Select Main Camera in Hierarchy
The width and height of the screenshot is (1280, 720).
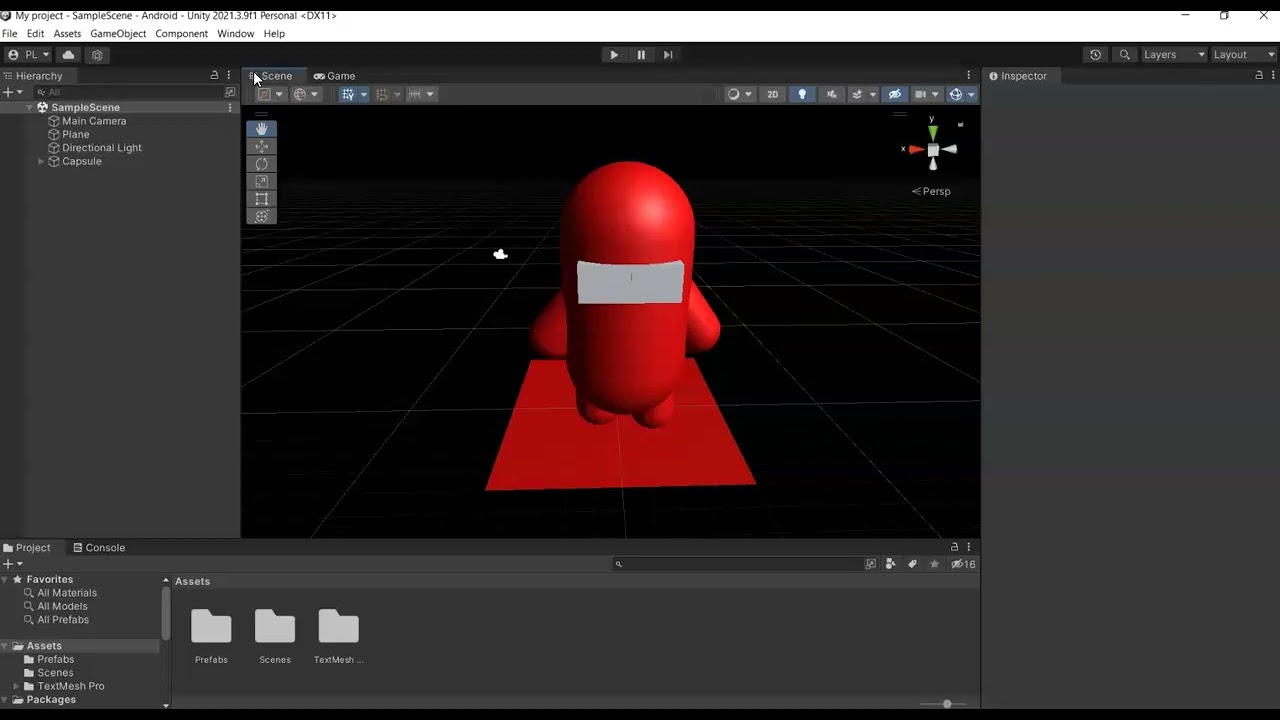click(94, 121)
